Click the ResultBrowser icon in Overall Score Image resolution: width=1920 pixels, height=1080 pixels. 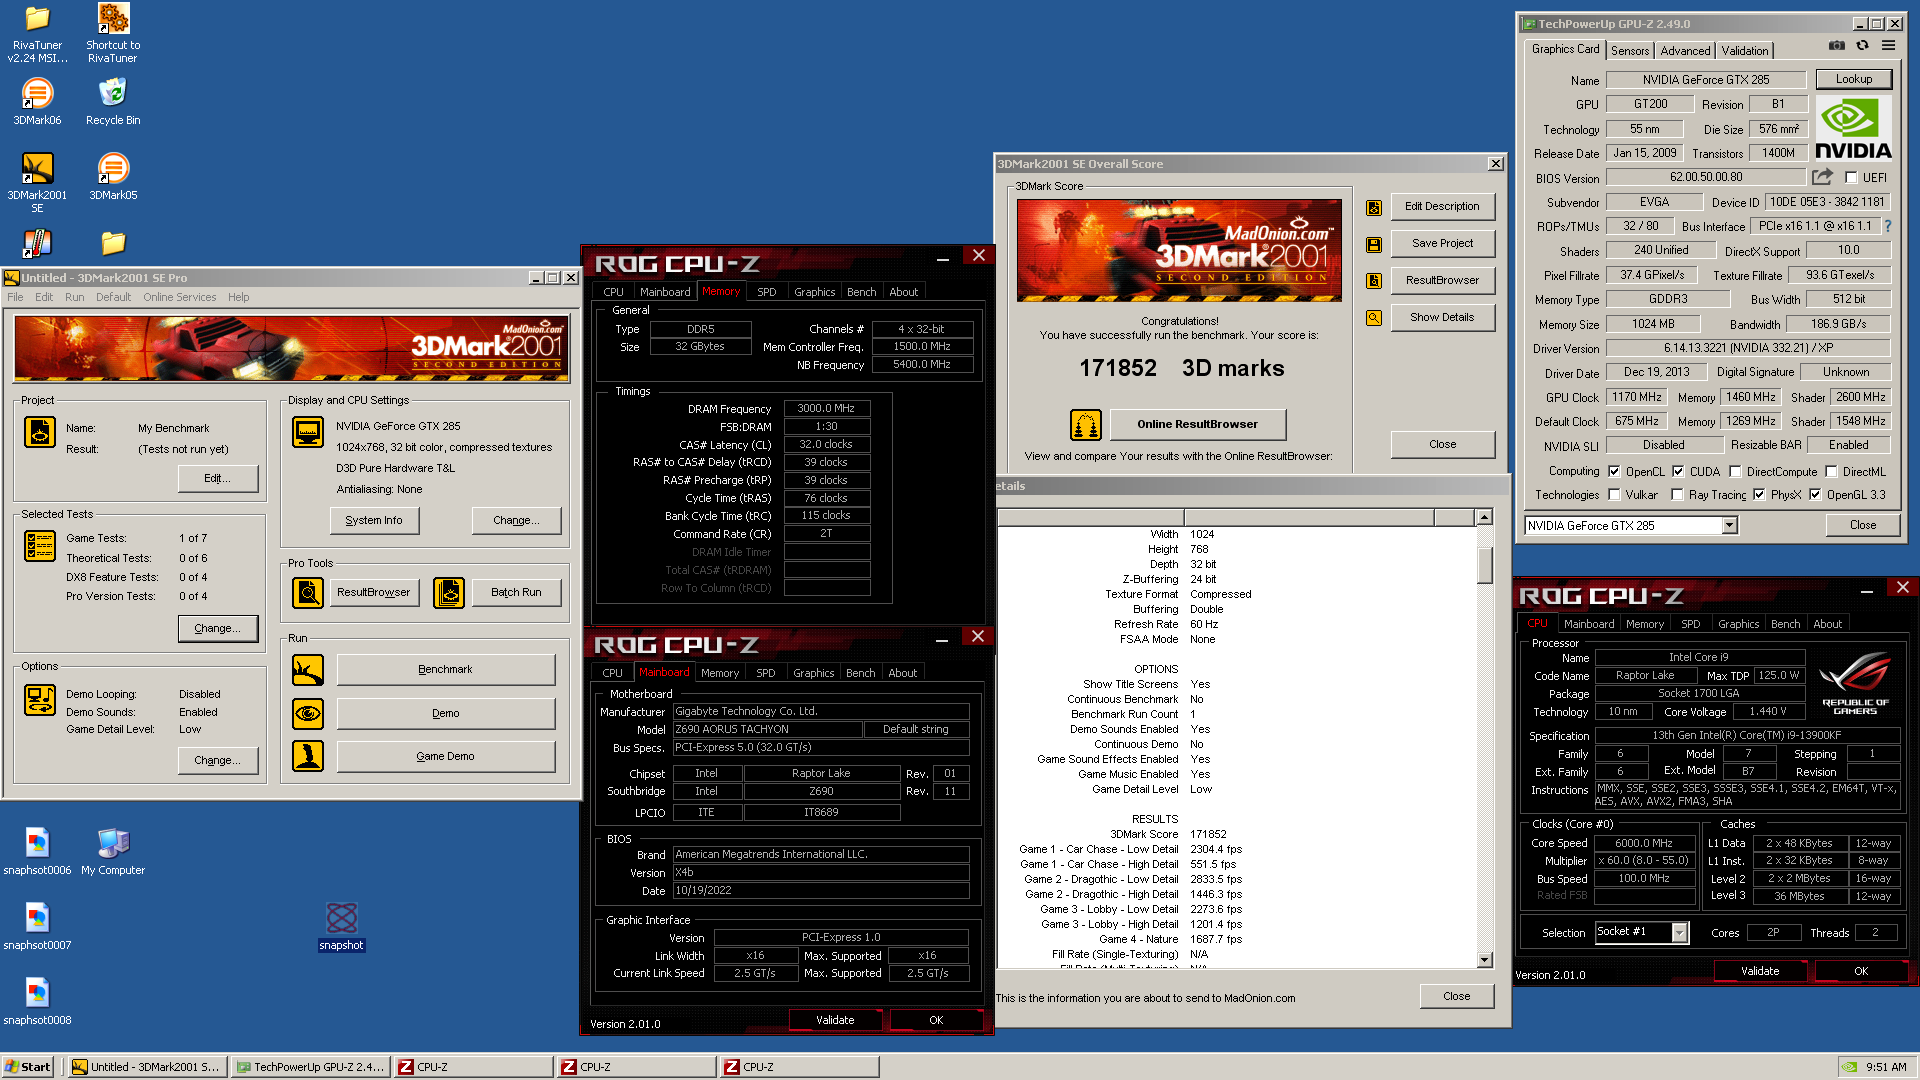point(1374,281)
